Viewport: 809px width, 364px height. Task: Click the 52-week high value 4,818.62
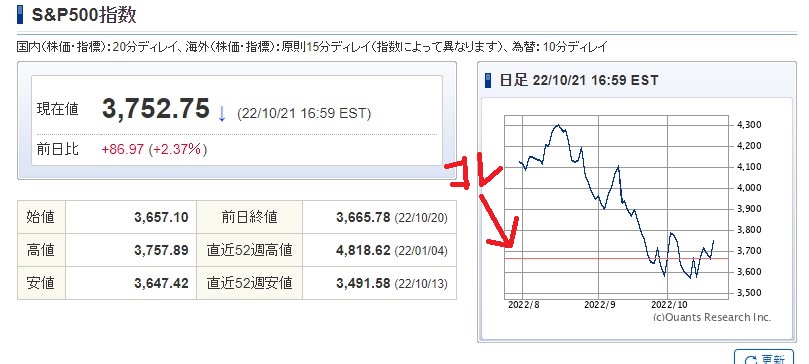(363, 250)
